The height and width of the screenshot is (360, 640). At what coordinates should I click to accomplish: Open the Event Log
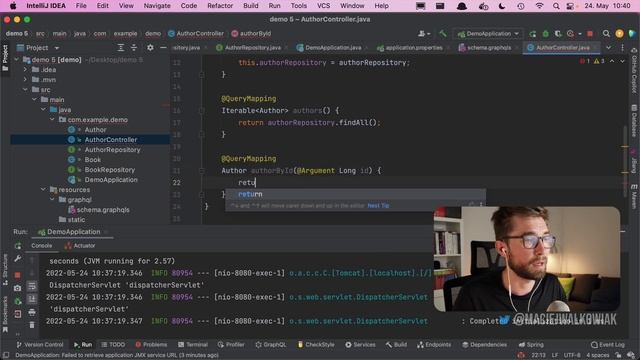[x=608, y=345]
